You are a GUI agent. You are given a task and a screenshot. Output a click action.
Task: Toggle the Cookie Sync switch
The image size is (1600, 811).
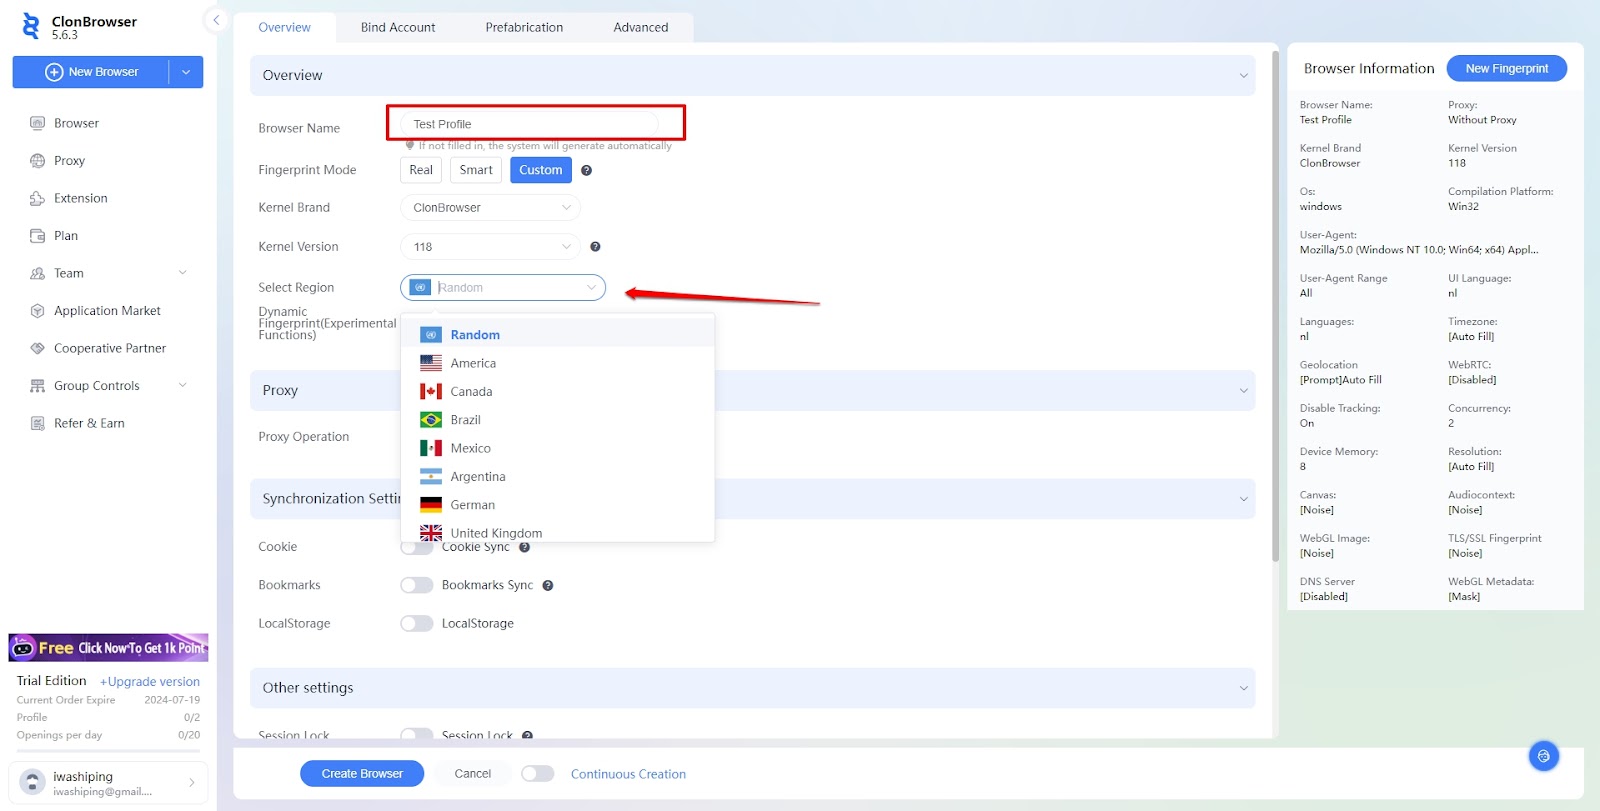[416, 548]
